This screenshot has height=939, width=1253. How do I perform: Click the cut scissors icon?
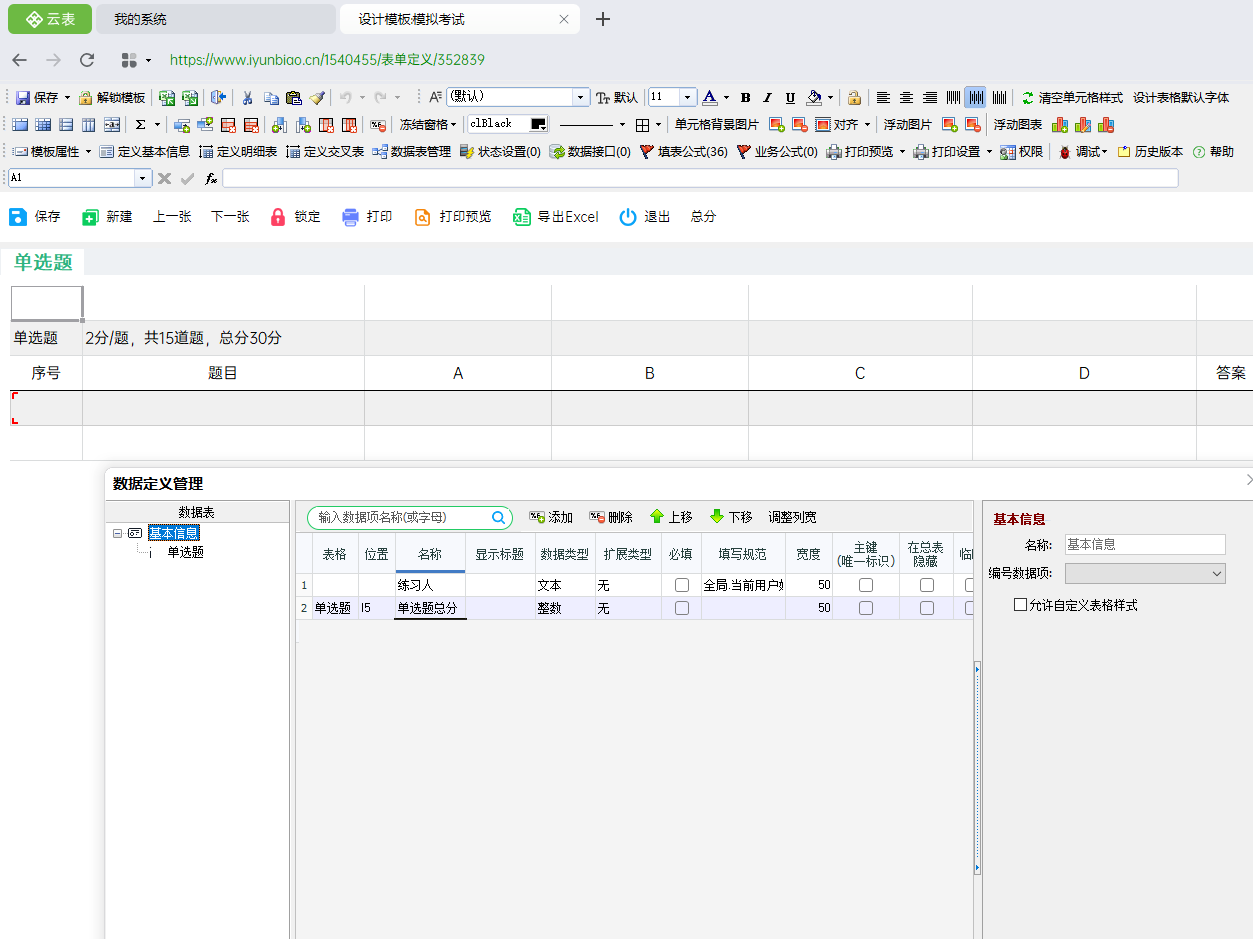point(247,98)
